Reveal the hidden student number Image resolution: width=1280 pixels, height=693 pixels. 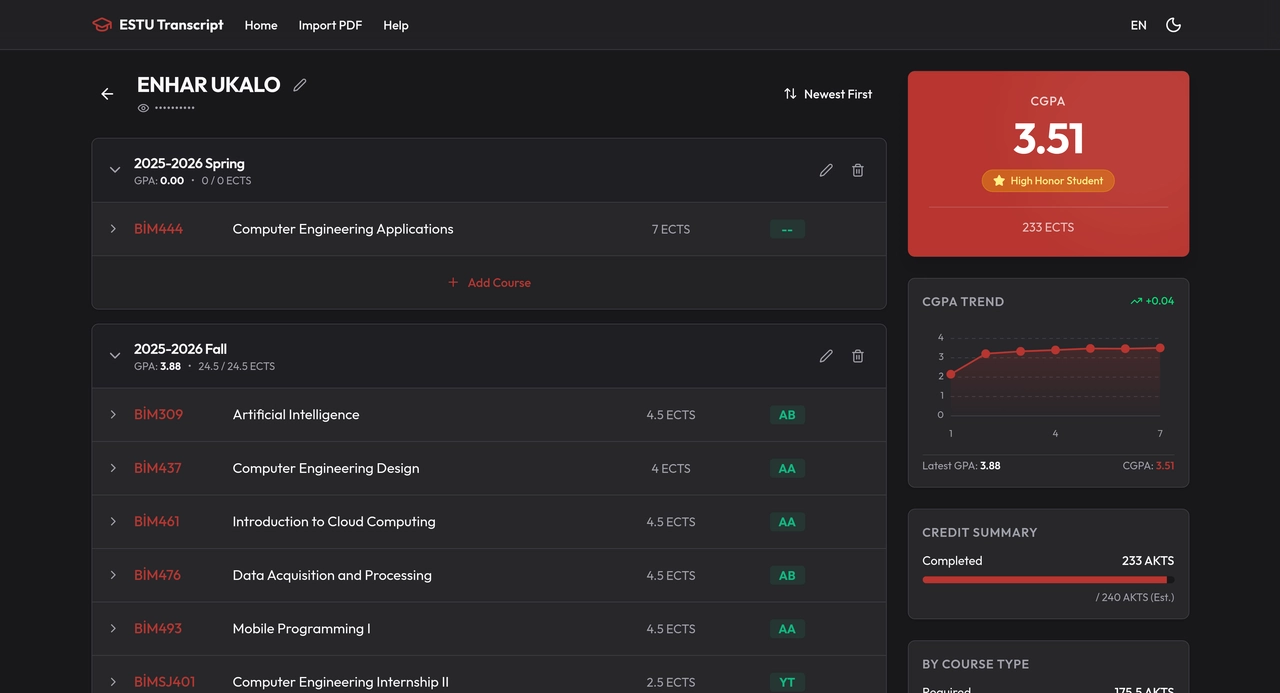[143, 107]
